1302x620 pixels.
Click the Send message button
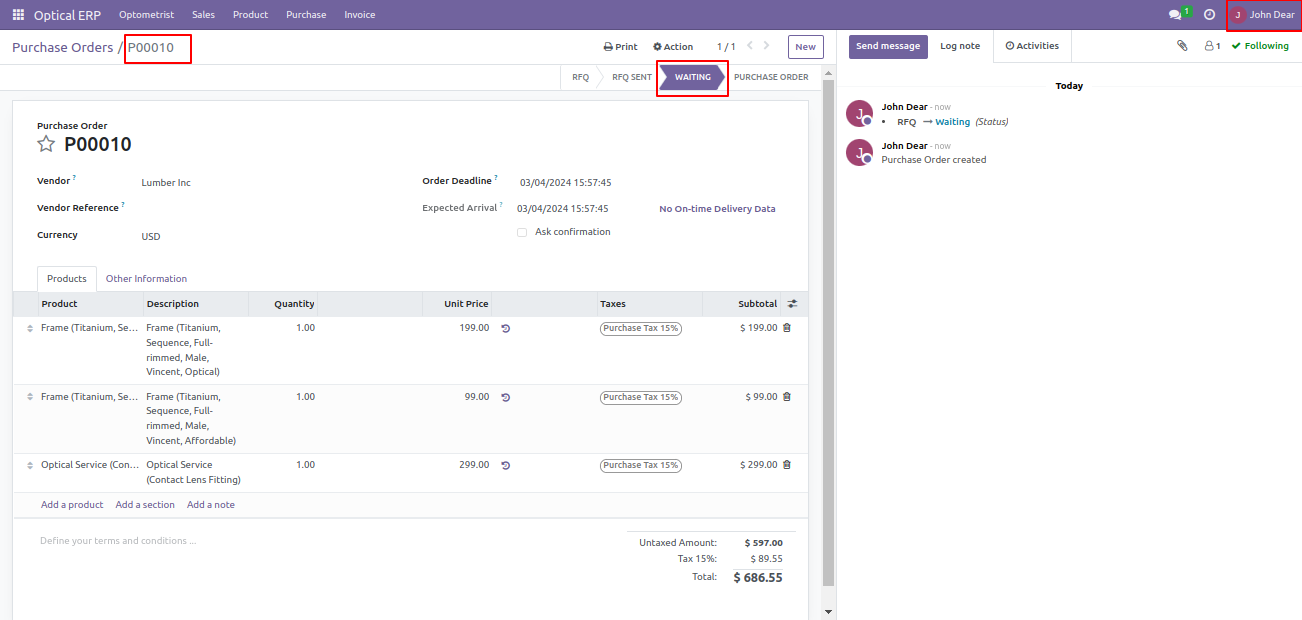(888, 46)
